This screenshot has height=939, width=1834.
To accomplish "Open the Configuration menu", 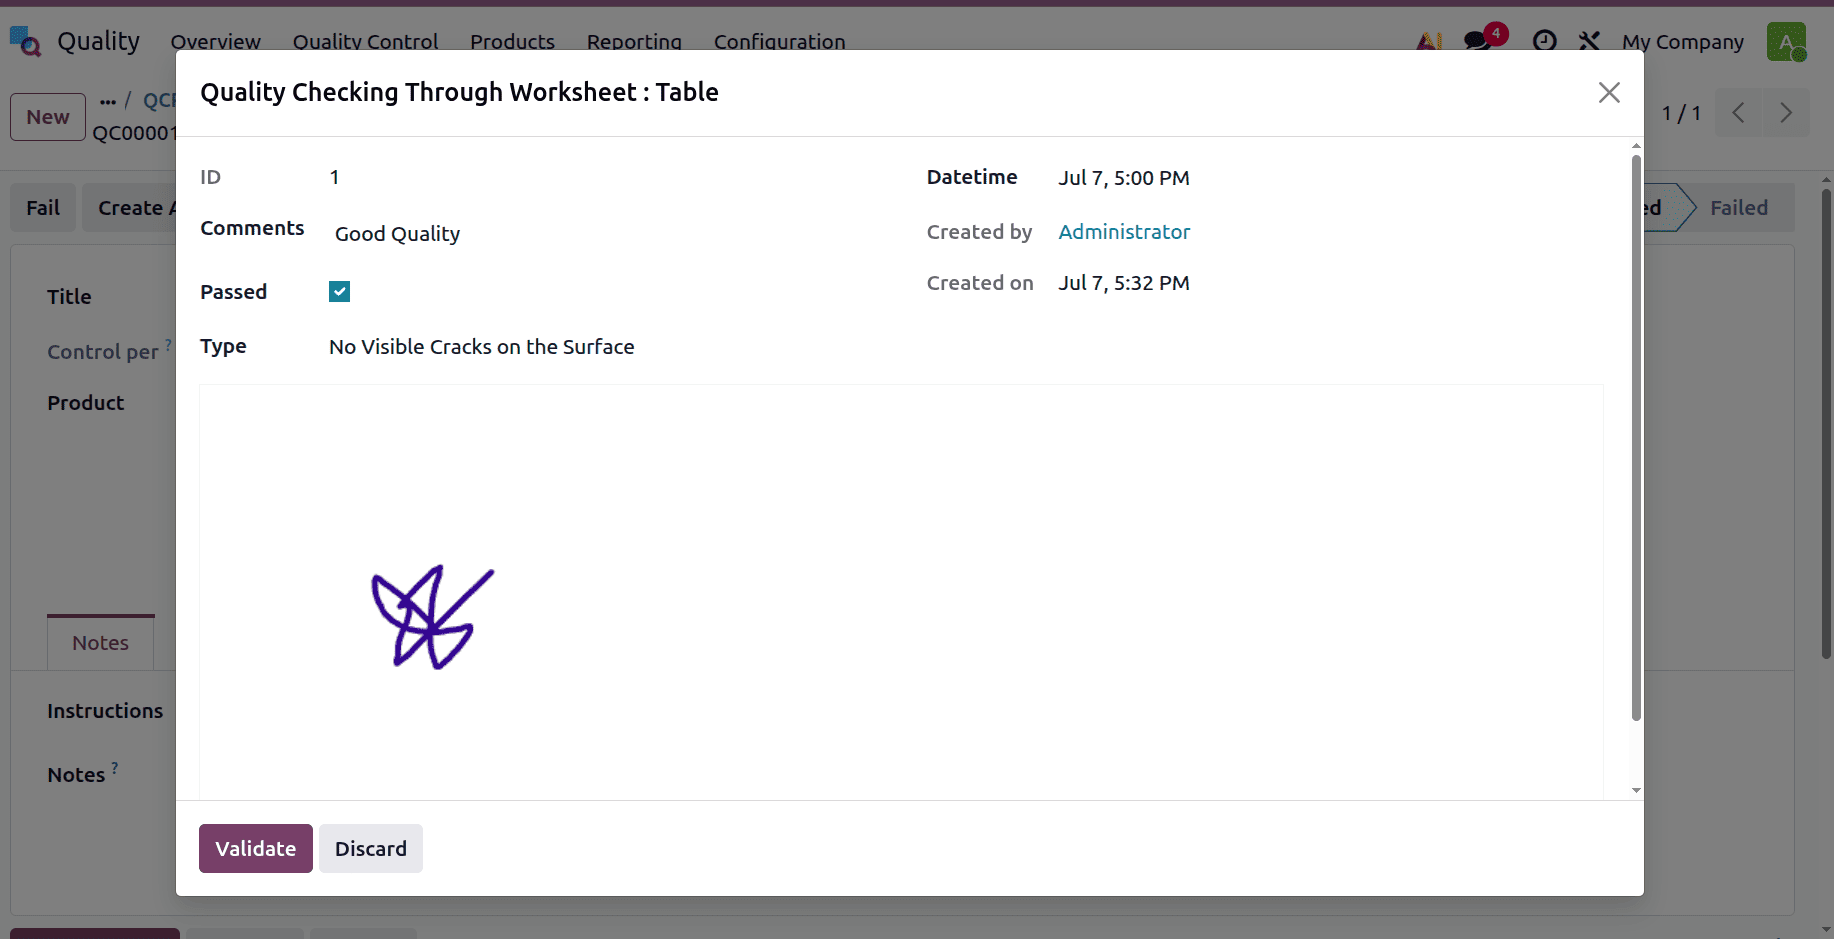I will click(779, 42).
